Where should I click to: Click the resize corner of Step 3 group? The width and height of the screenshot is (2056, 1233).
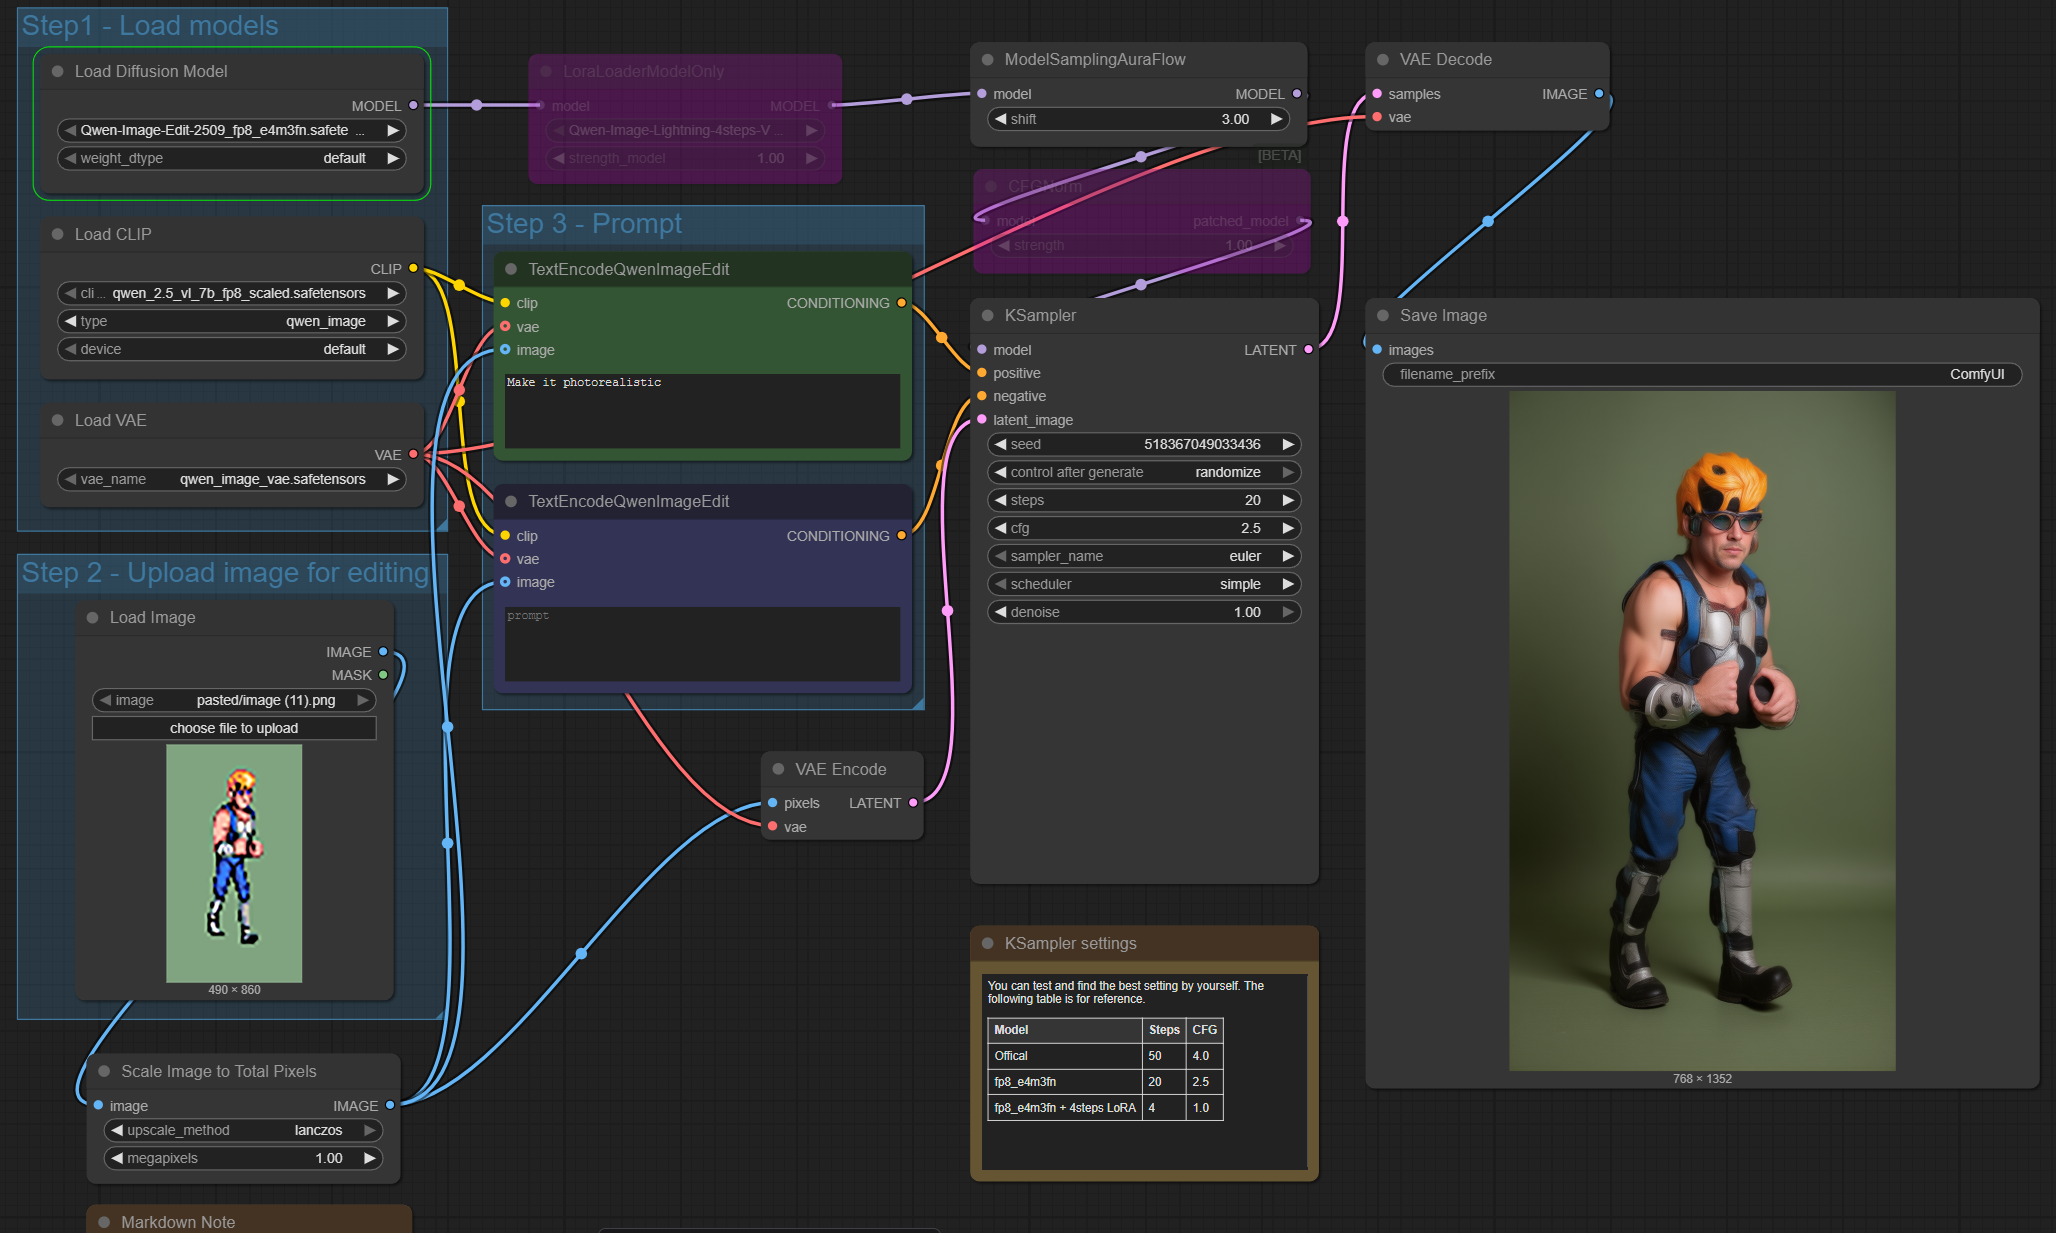click(918, 704)
